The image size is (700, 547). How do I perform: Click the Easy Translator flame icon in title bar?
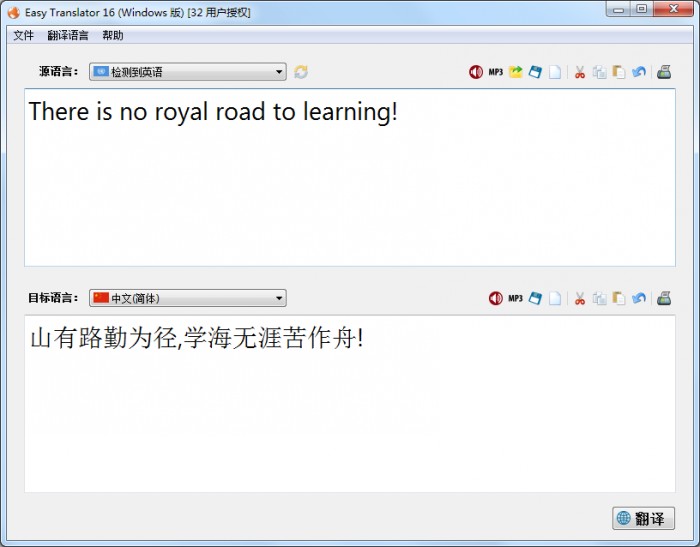pyautogui.click(x=14, y=13)
